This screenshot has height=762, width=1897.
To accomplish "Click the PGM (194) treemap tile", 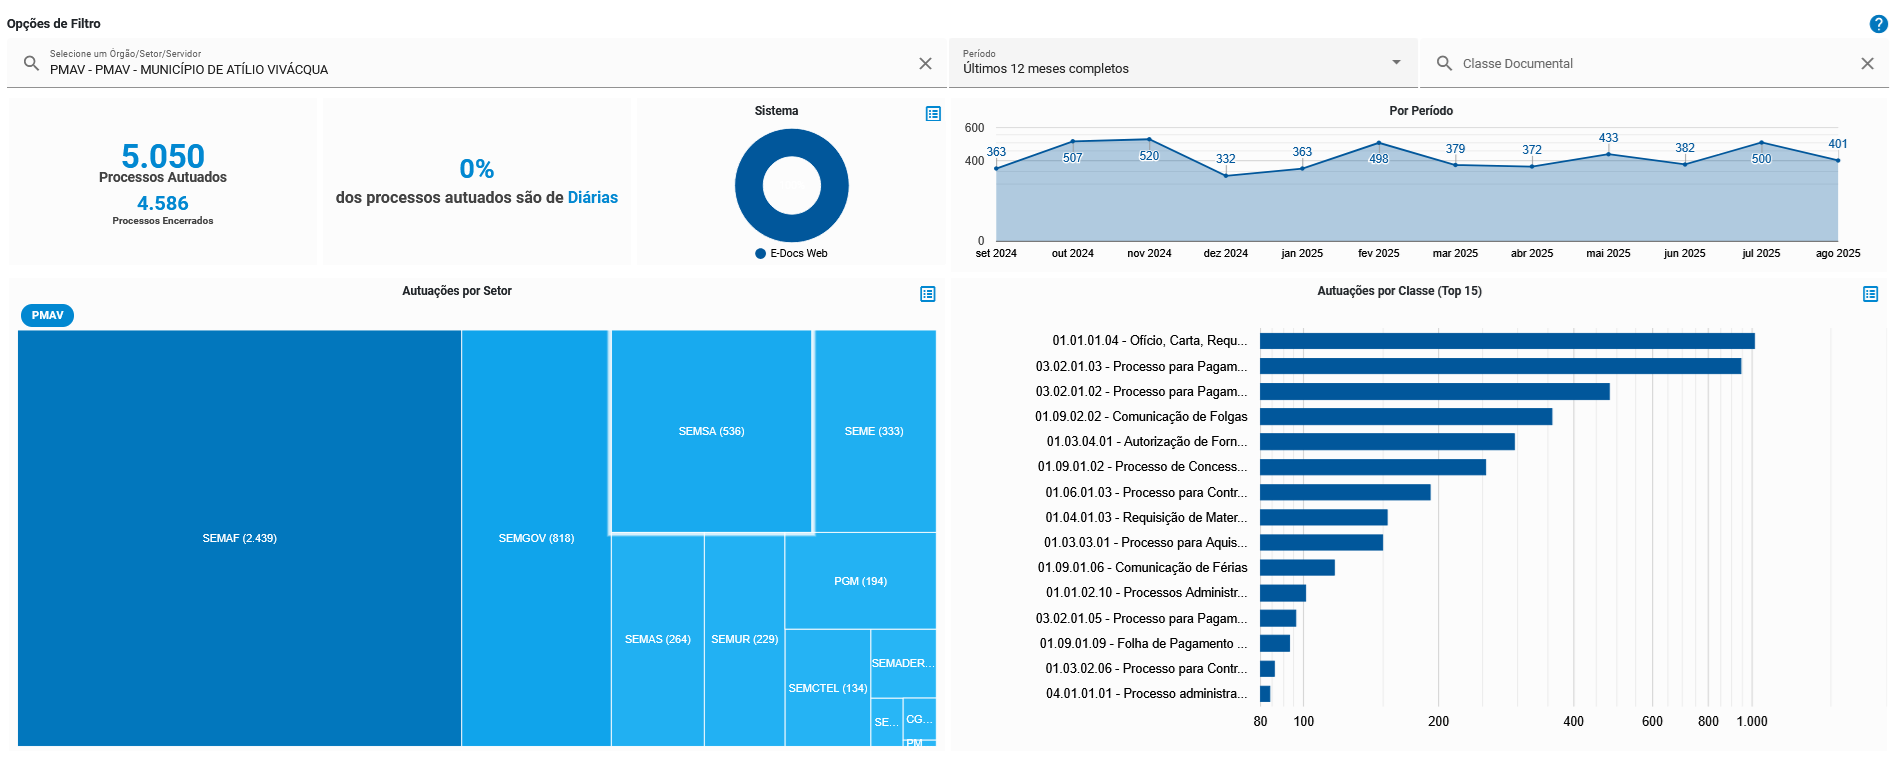I will coord(860,581).
